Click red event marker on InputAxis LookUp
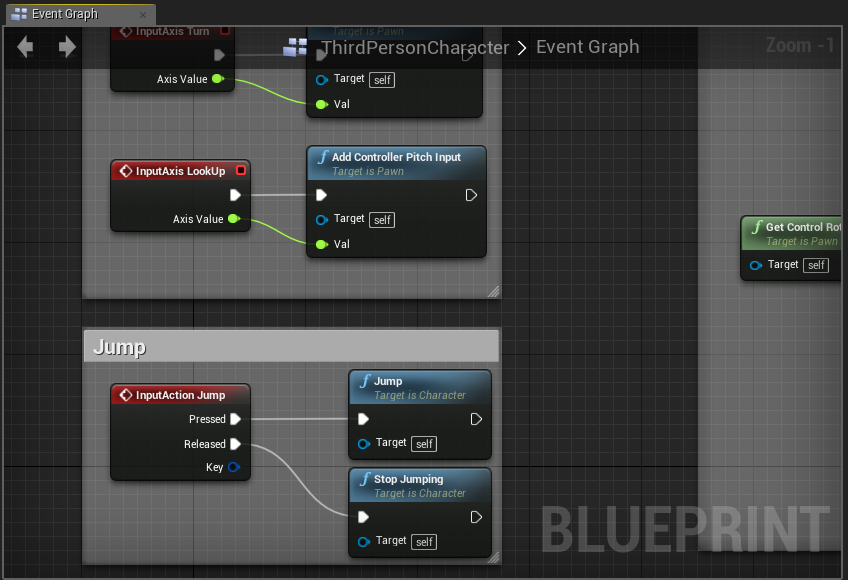 (241, 170)
